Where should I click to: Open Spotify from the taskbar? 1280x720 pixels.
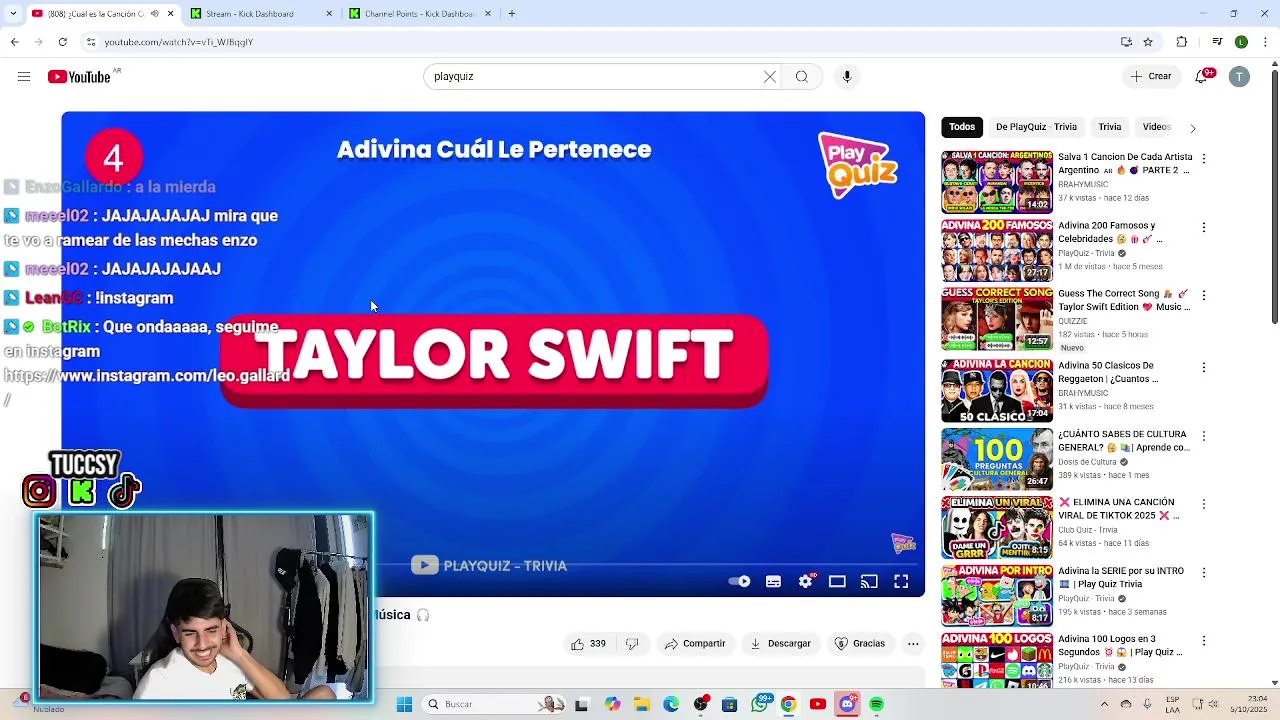pos(877,704)
